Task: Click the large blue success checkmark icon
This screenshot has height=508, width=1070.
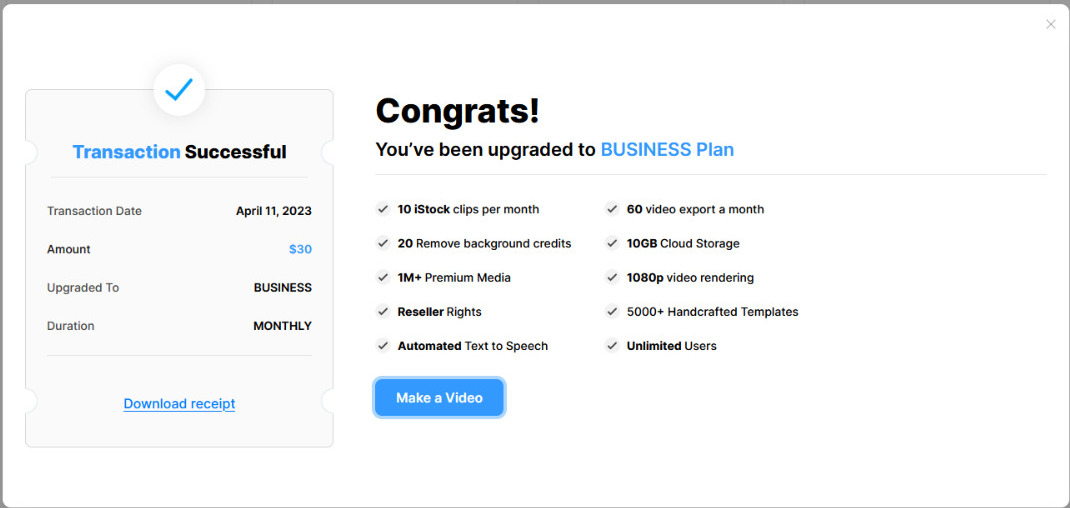Action: click(x=179, y=89)
